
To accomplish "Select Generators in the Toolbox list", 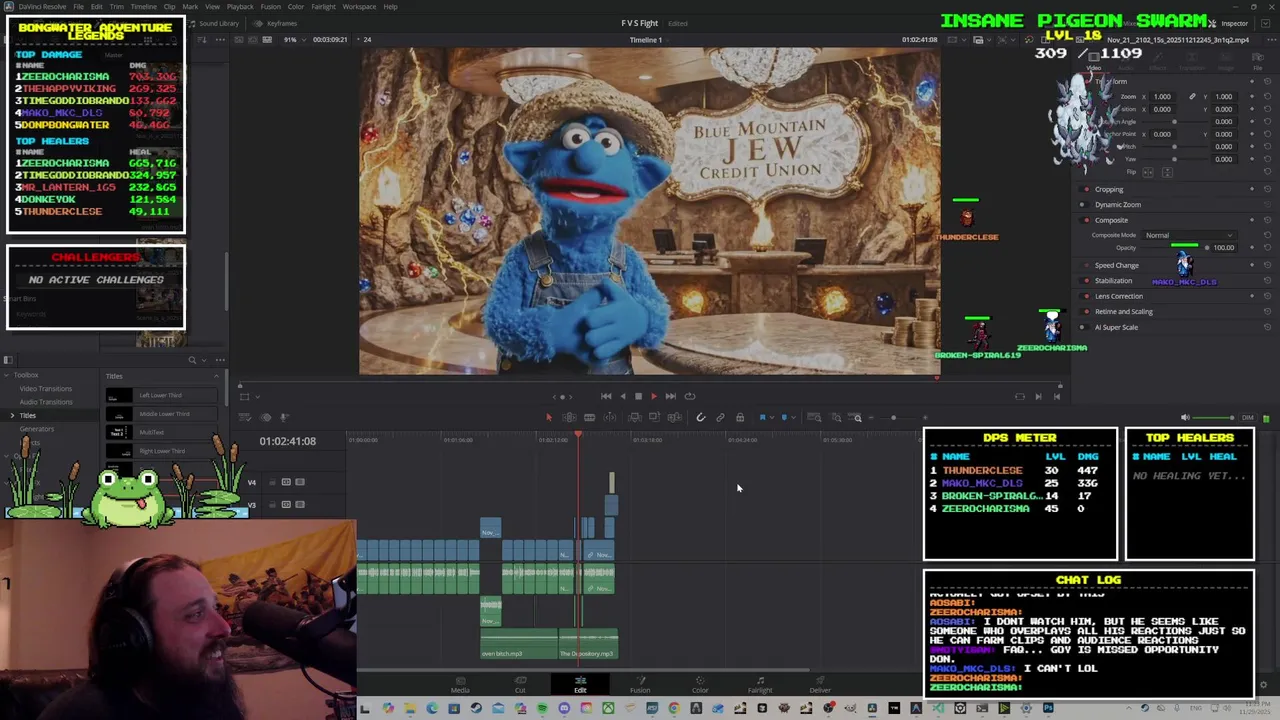I will click(x=37, y=429).
